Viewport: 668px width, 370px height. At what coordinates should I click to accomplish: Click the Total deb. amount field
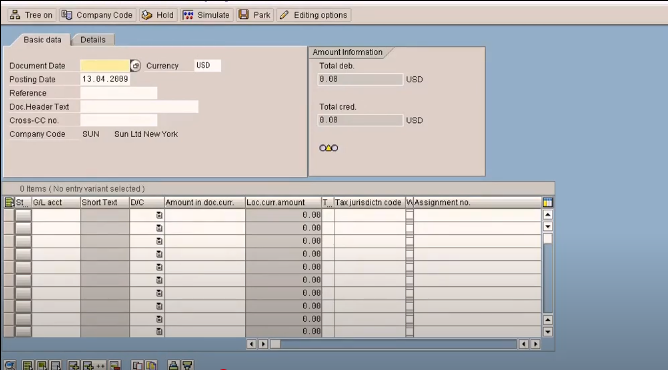360,79
